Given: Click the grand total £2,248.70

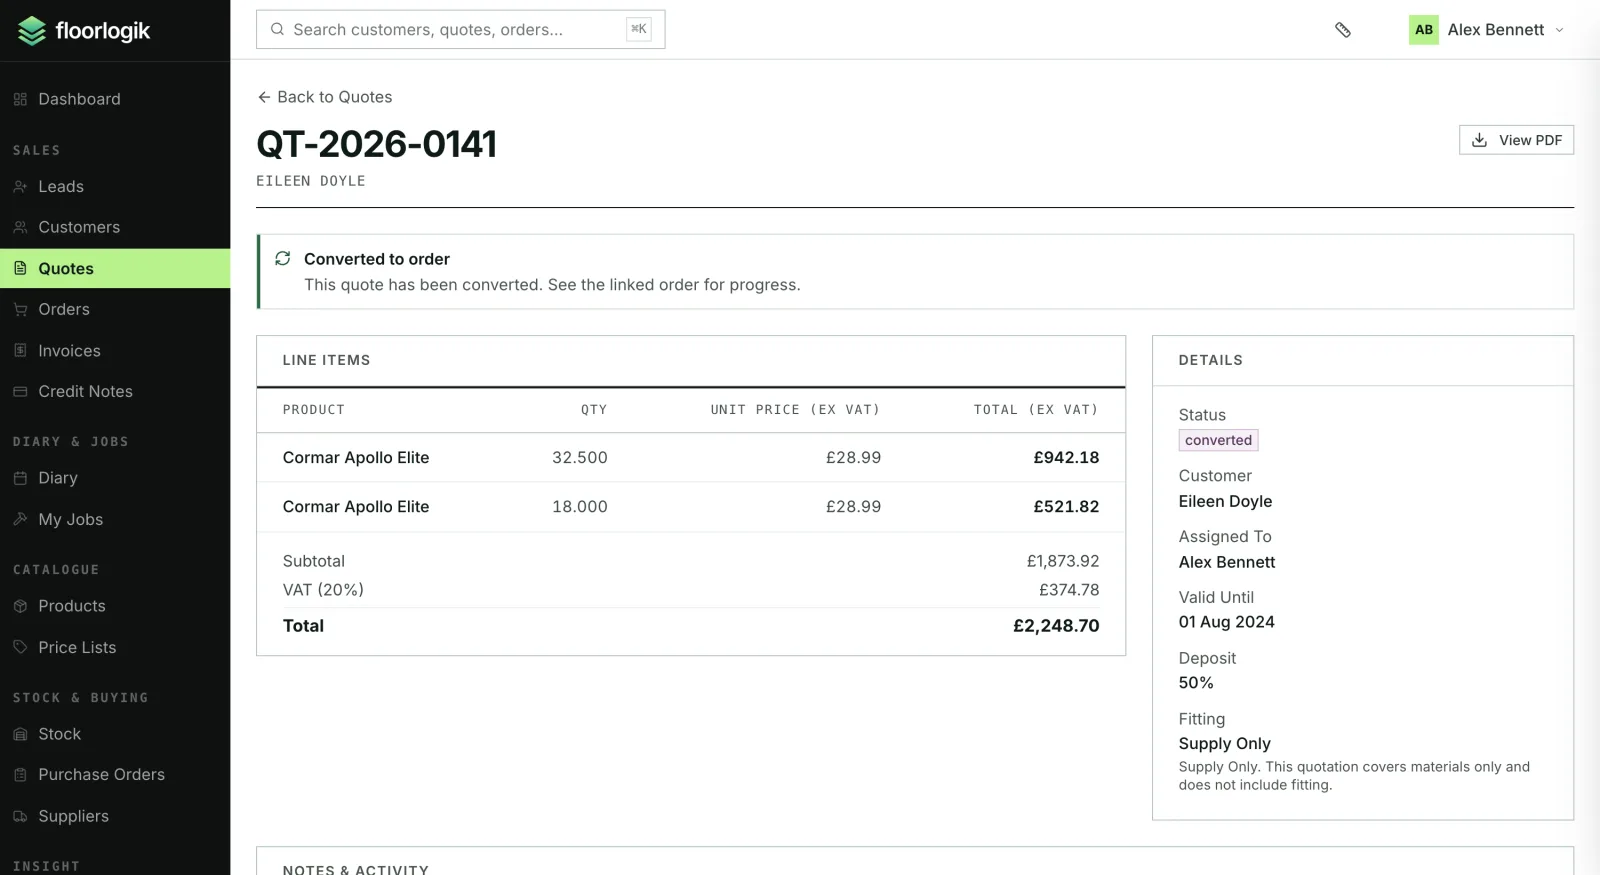Looking at the screenshot, I should coord(1056,626).
